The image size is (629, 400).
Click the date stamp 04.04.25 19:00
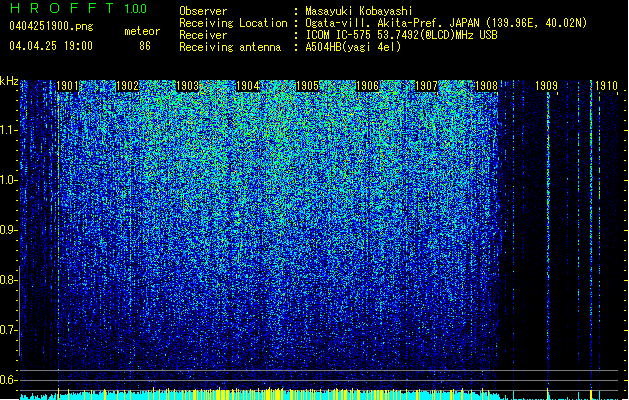click(x=51, y=46)
